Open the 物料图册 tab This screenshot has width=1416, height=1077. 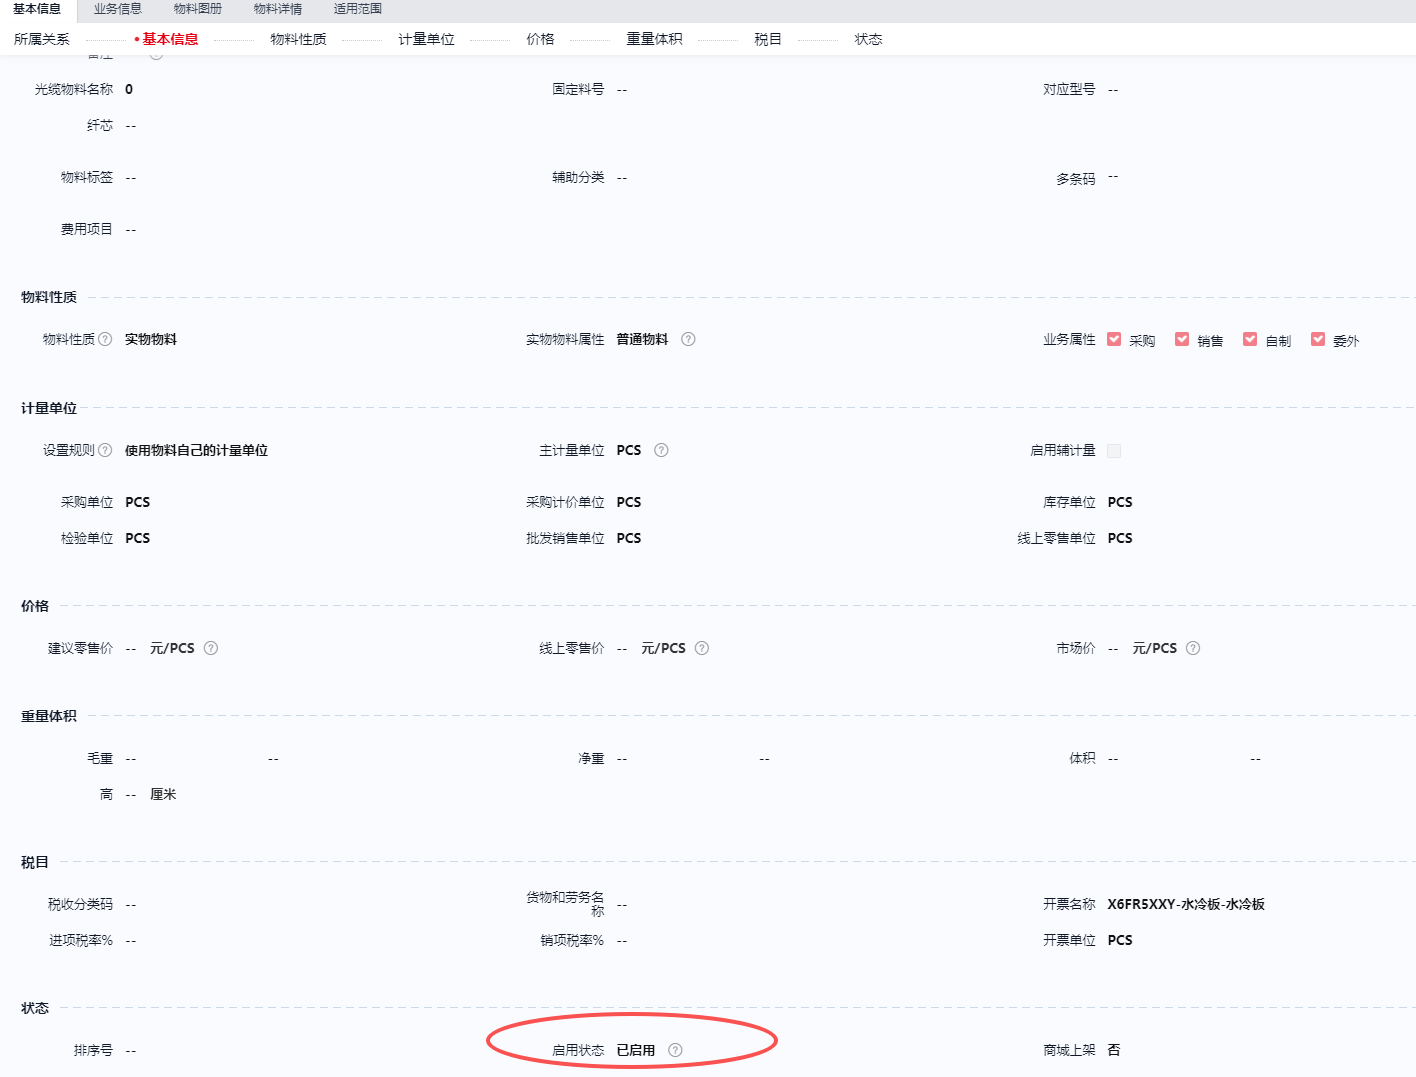[x=198, y=9]
